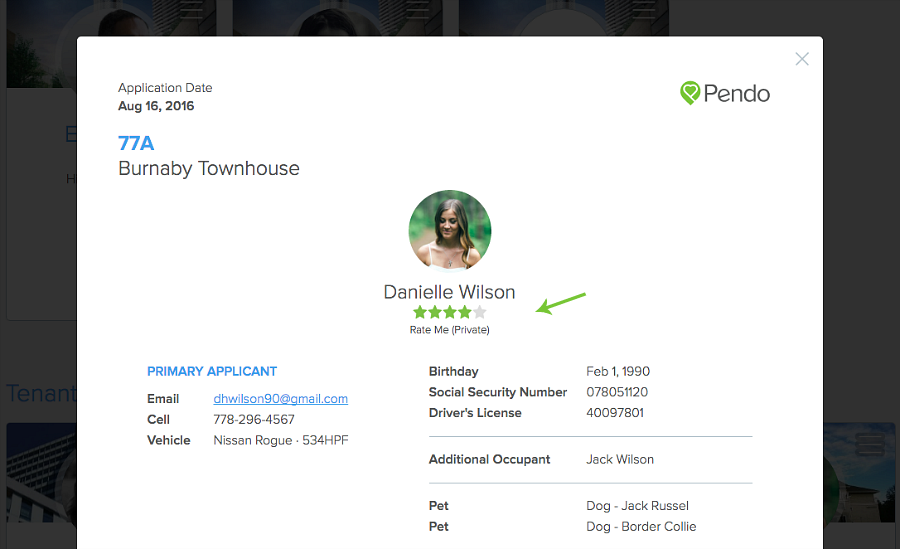Select the cell number 778-296-4567
The width and height of the screenshot is (900, 549).
(254, 419)
